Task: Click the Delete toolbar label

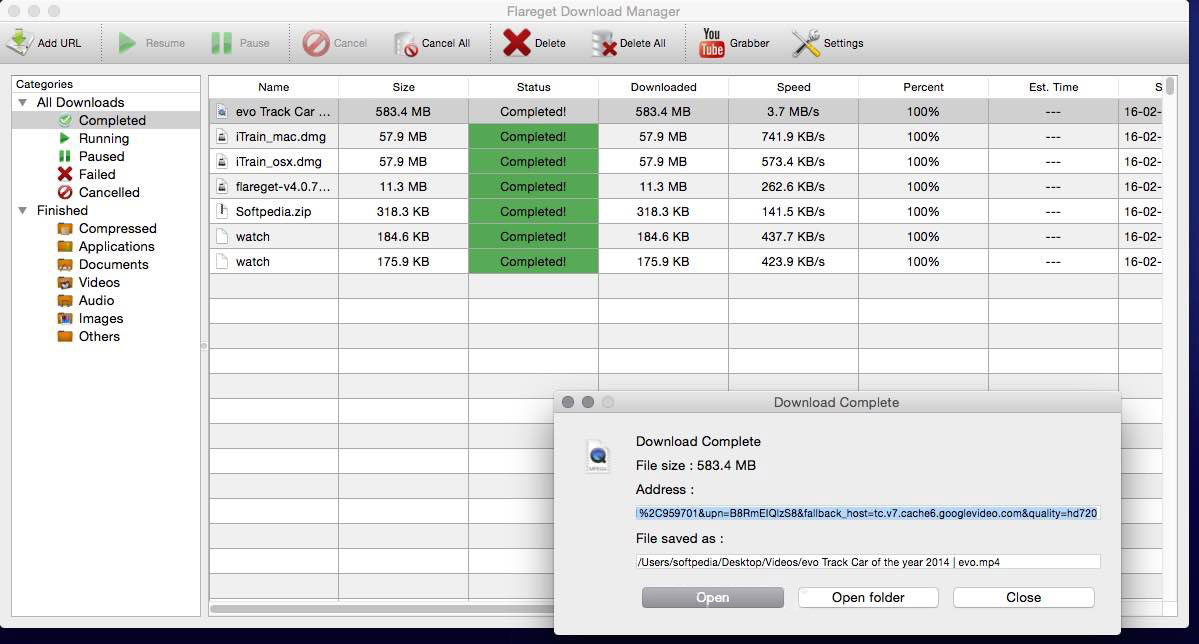Action: [551, 43]
